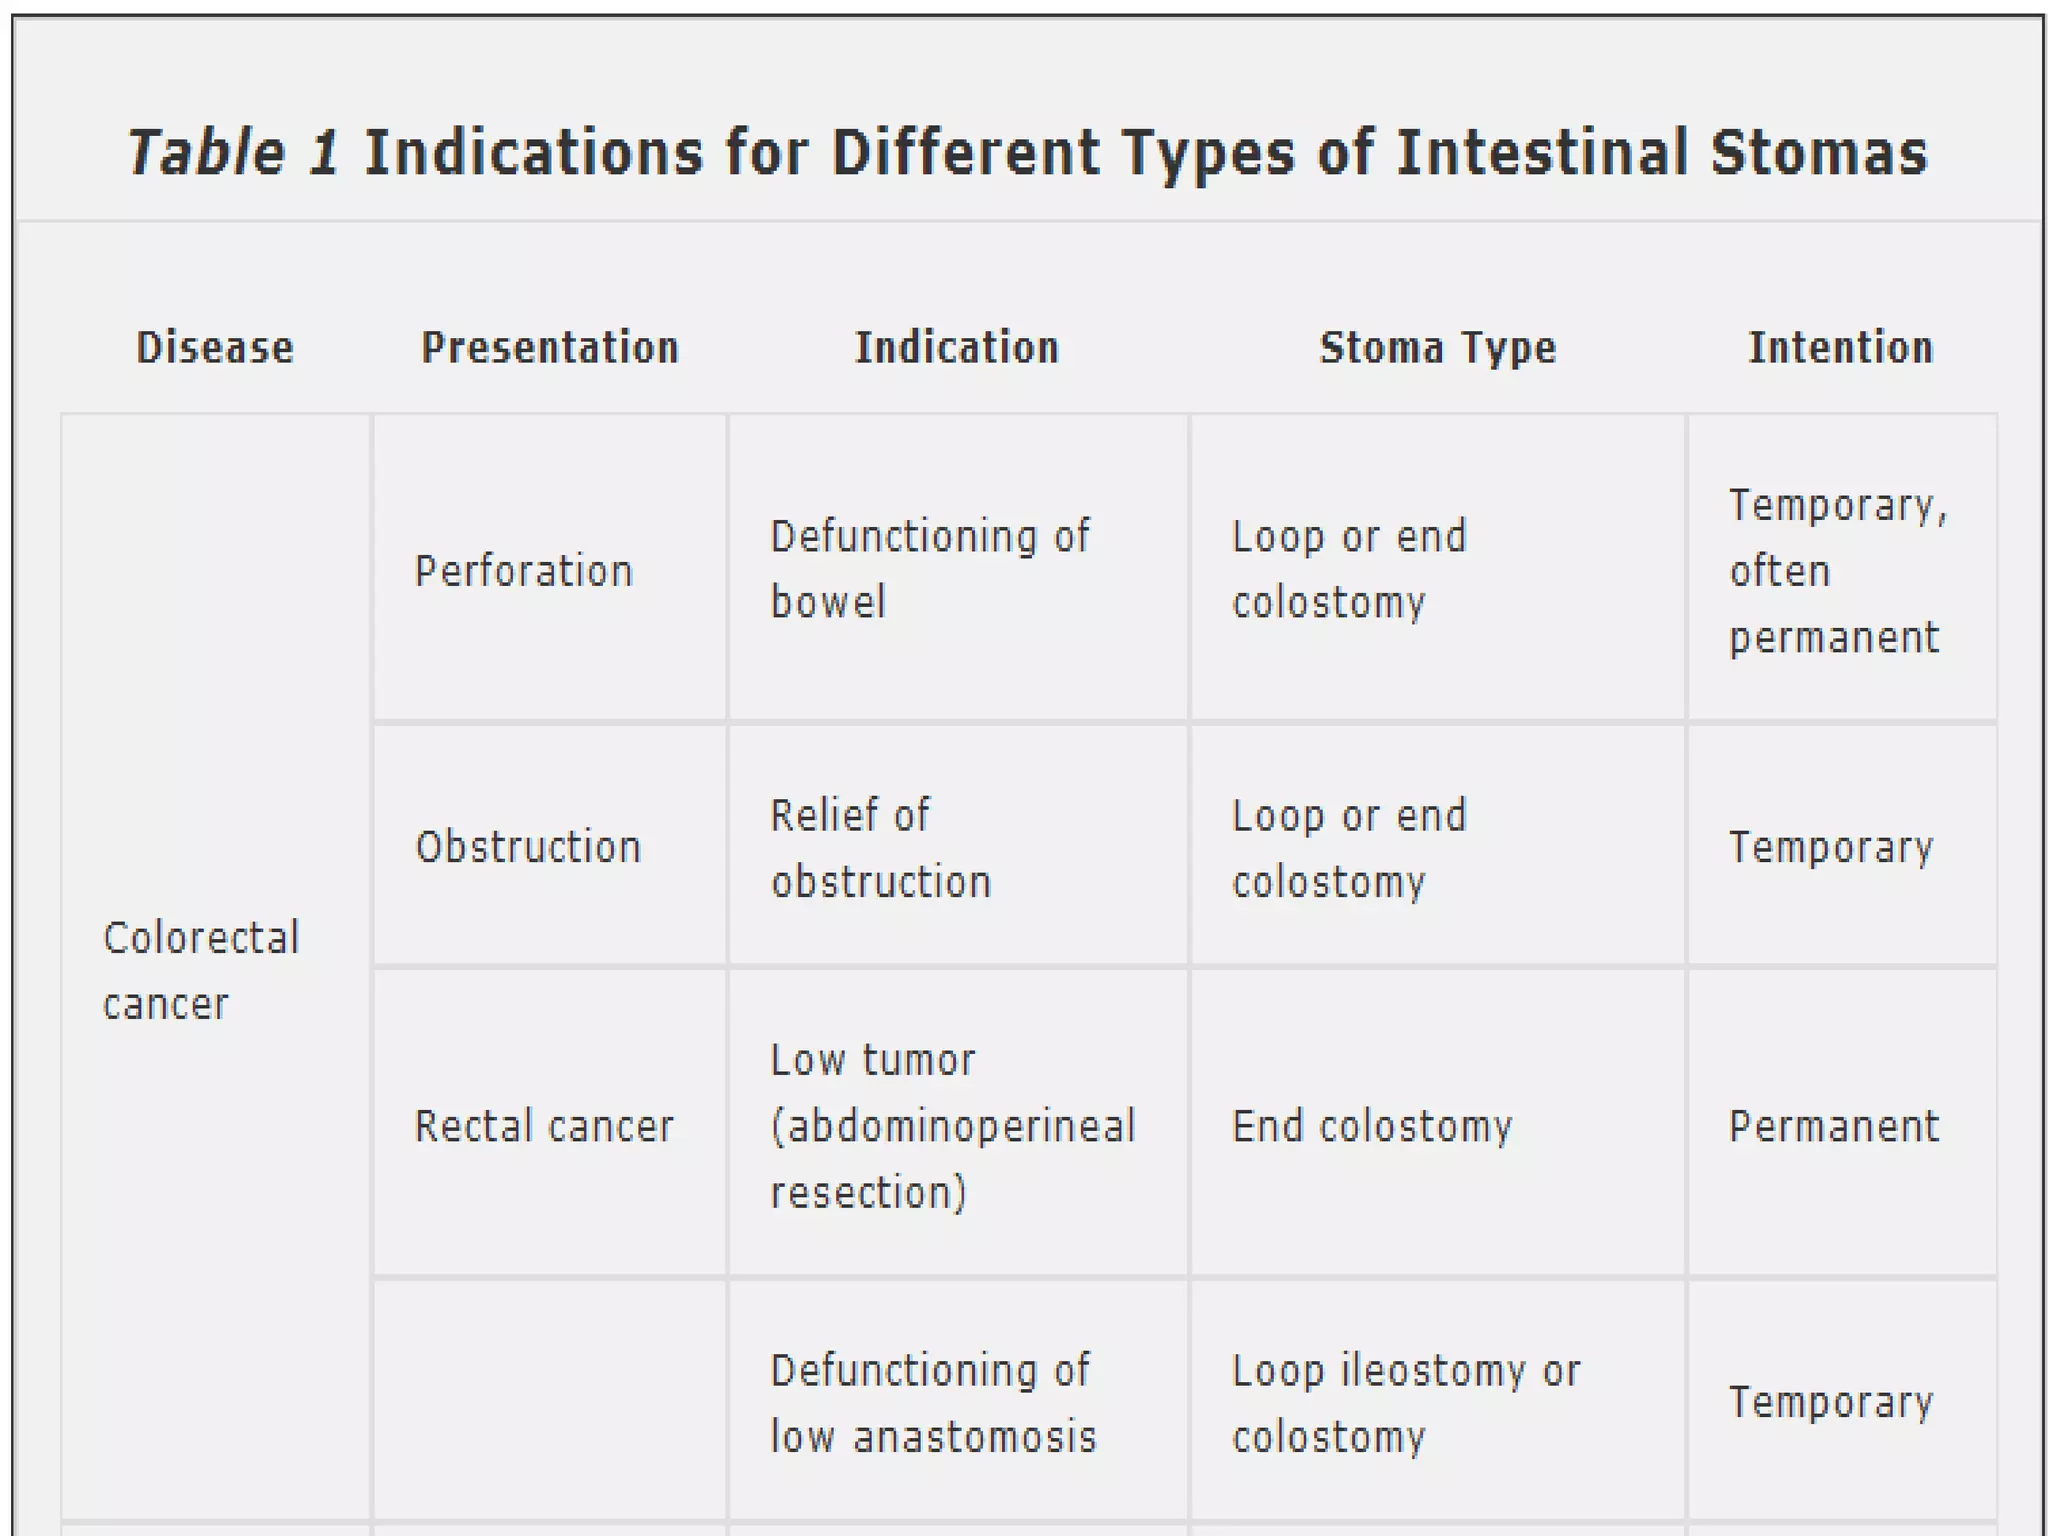
Task: Click the 'End colostomy' stoma type cell
Action: point(1438,1124)
